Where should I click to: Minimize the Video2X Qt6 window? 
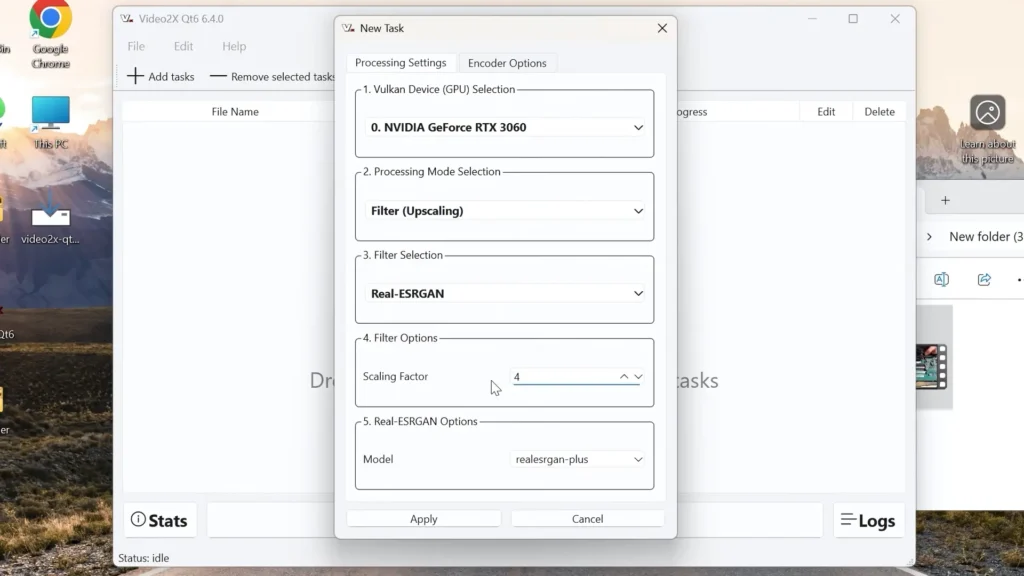812,19
